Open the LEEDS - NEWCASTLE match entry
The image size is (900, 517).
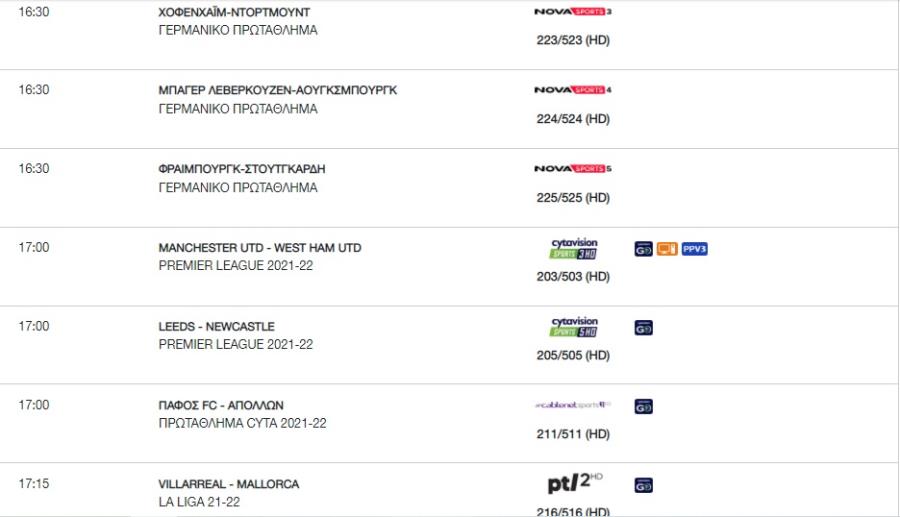[x=216, y=326]
